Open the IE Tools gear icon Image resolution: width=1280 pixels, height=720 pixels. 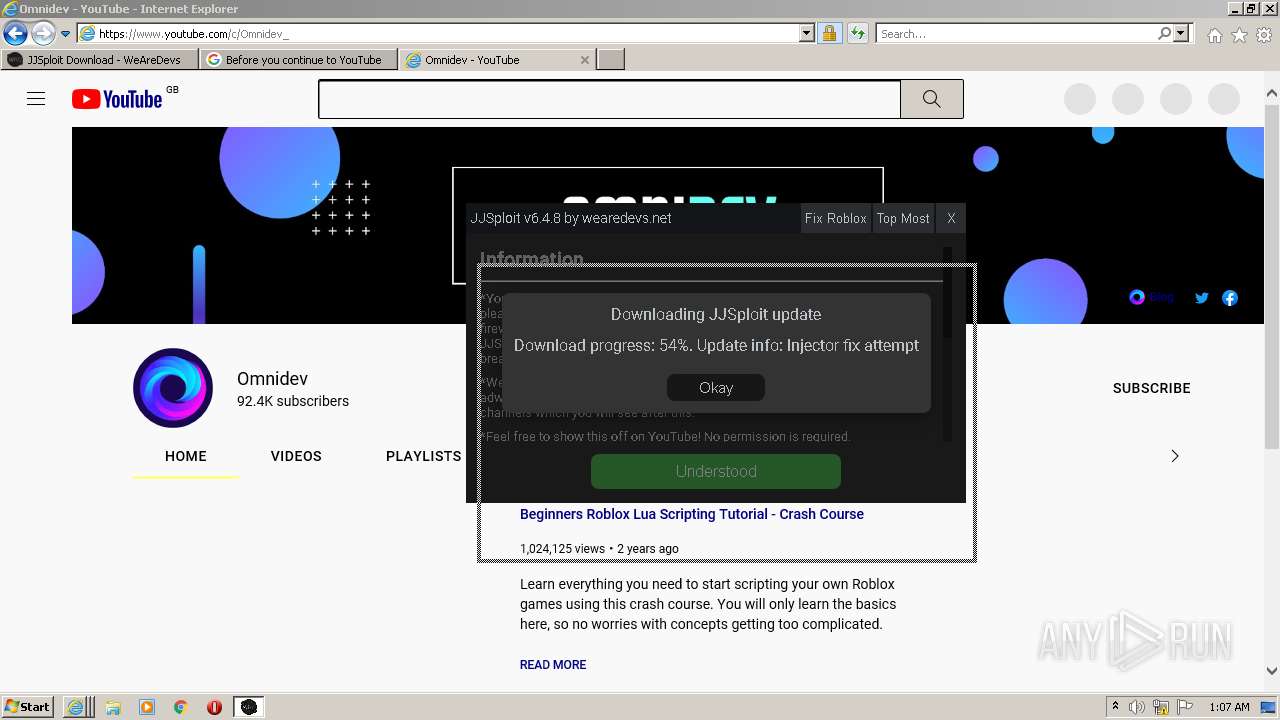click(x=1264, y=35)
